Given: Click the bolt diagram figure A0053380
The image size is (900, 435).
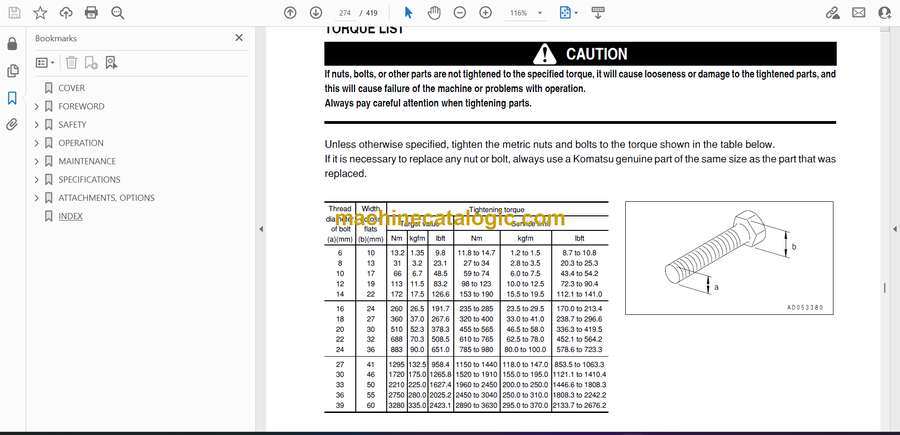Looking at the screenshot, I should click(729, 258).
